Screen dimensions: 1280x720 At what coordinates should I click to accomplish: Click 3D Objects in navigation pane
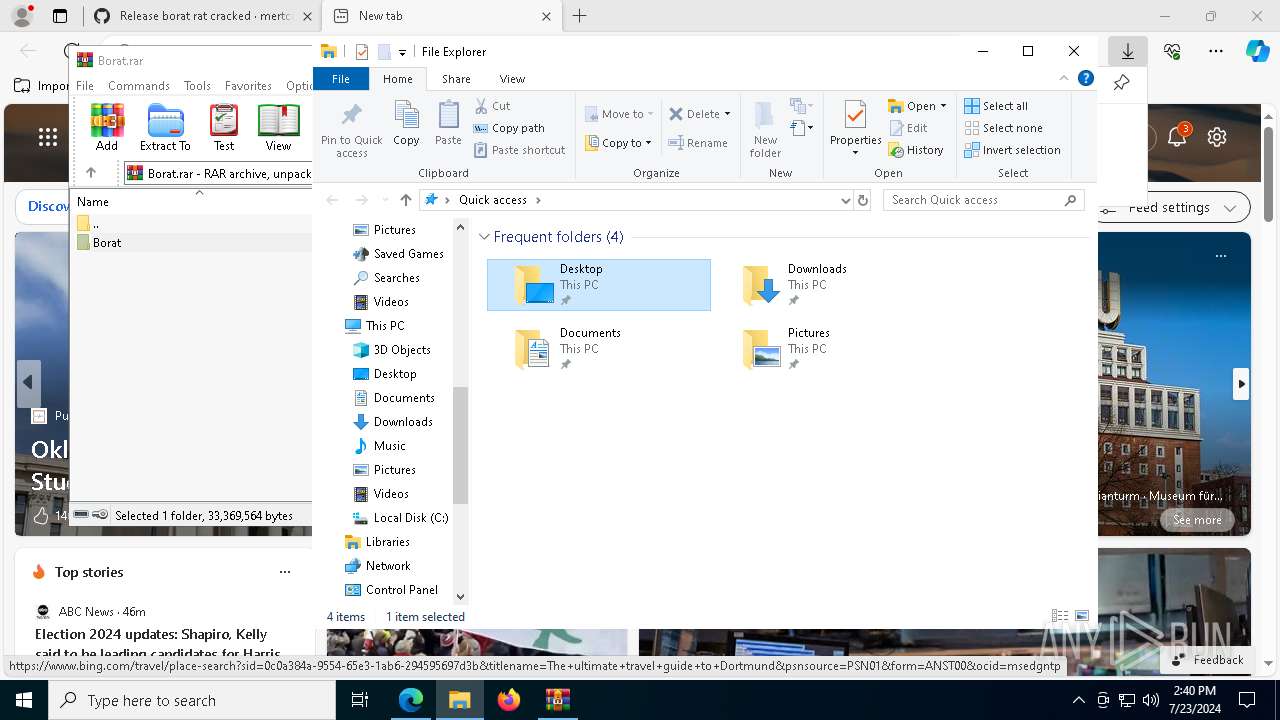point(392,350)
